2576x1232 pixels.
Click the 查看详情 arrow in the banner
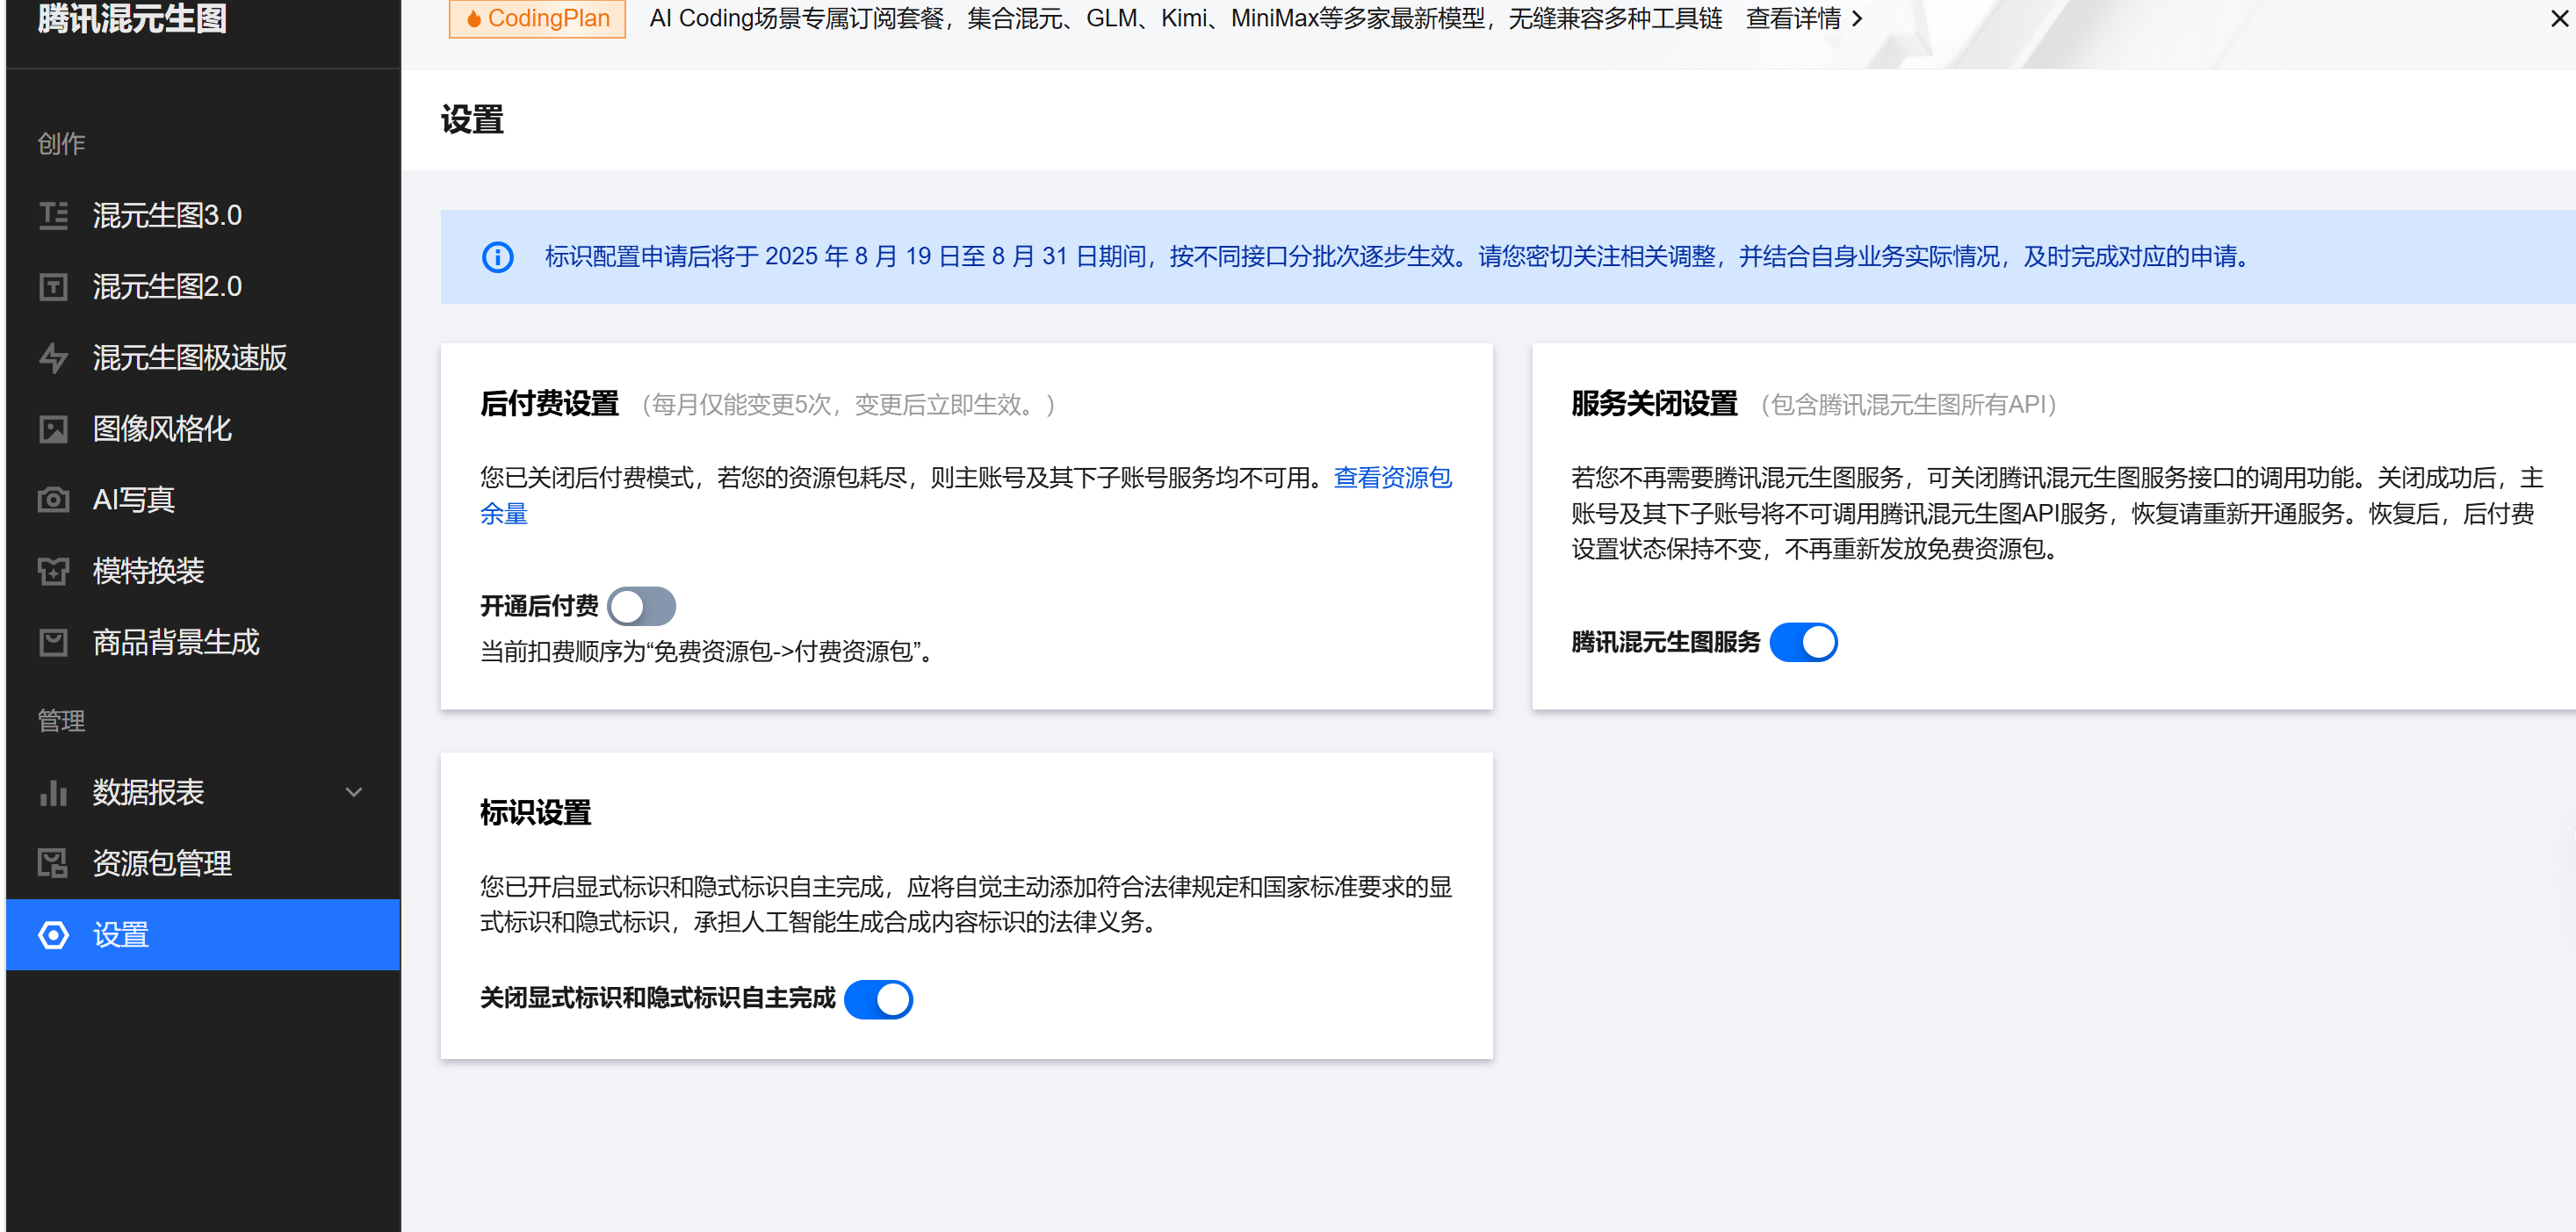pyautogui.click(x=1857, y=18)
